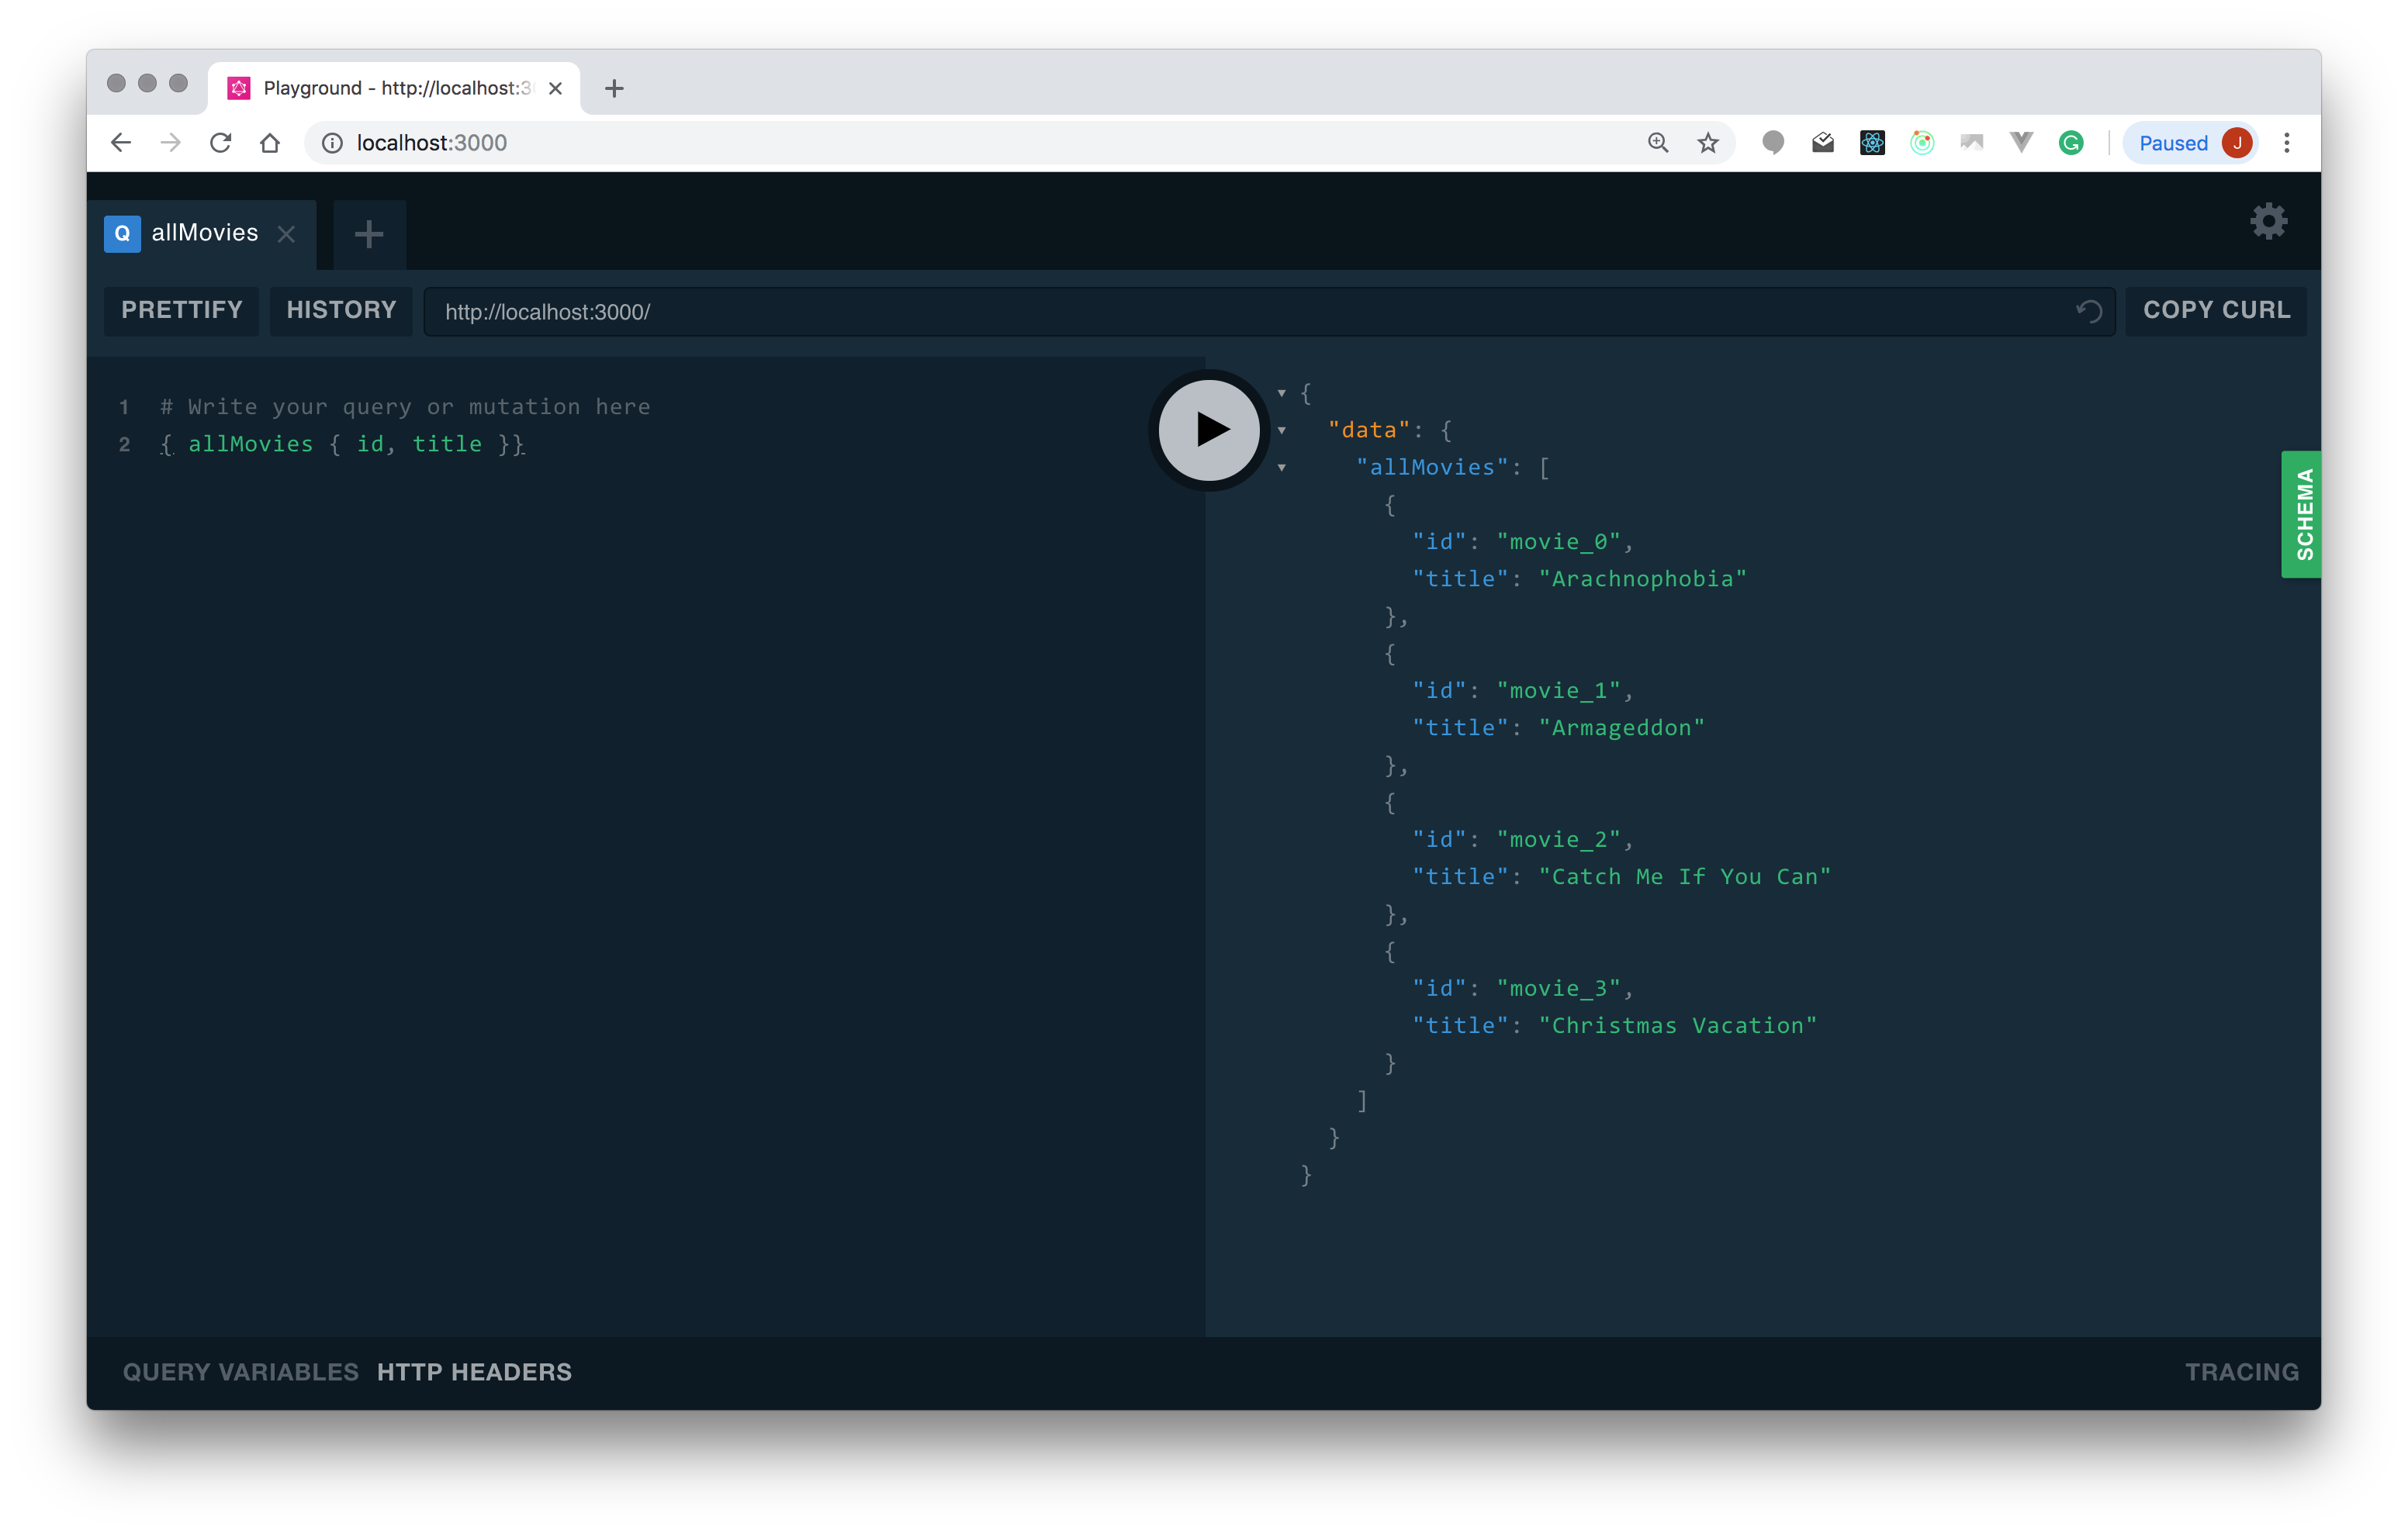Viewport: 2408px width, 1534px height.
Task: Open the query HISTORY
Action: (341, 310)
